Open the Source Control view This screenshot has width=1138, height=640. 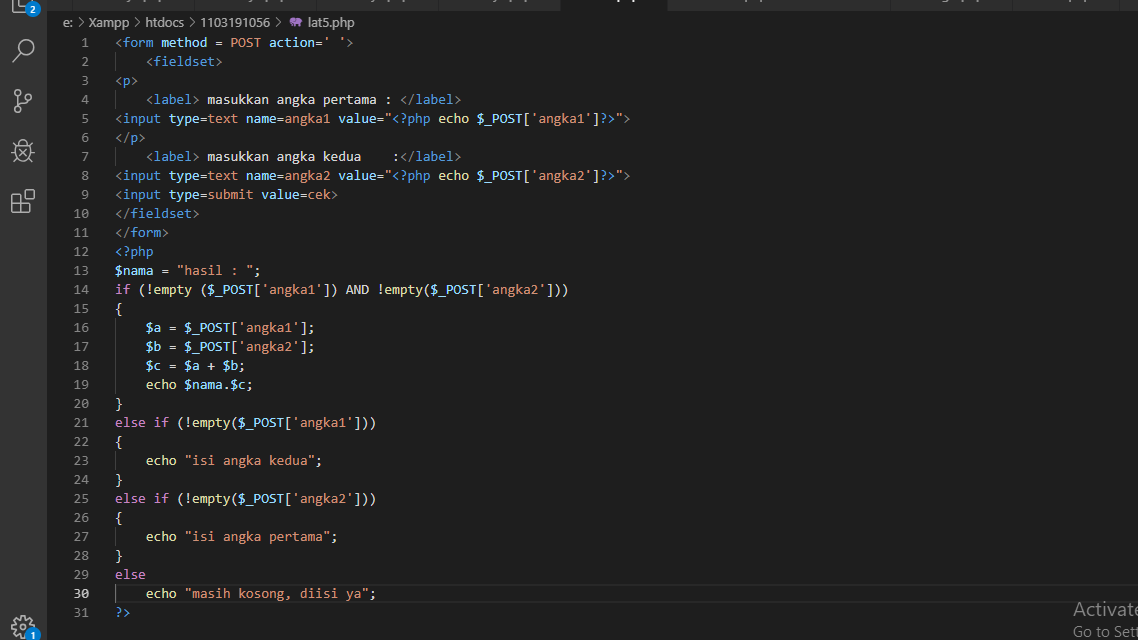click(23, 101)
